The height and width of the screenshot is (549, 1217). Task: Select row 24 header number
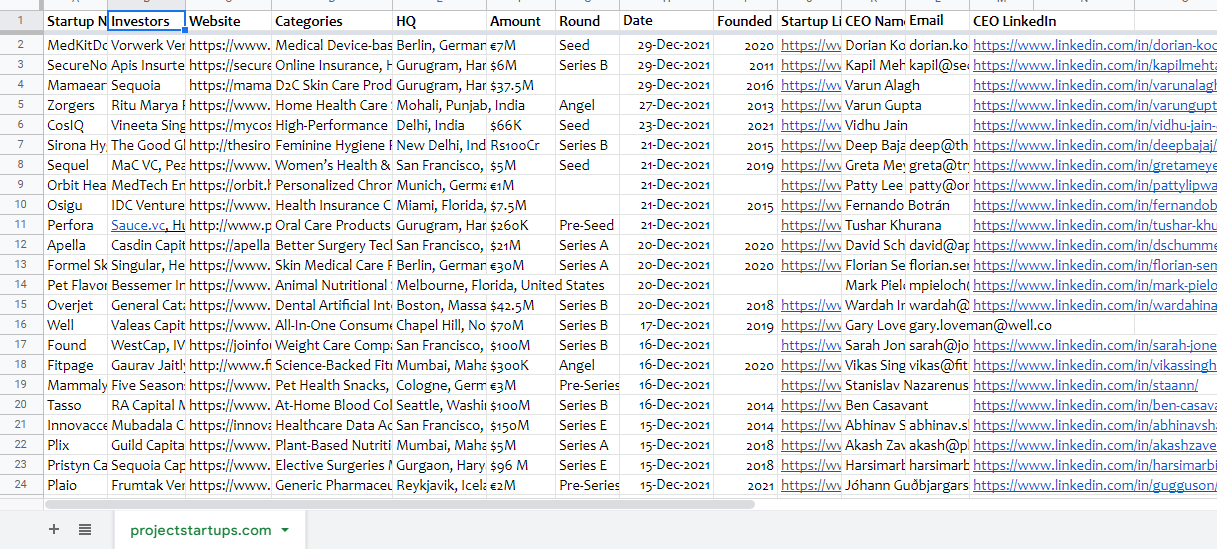22,485
